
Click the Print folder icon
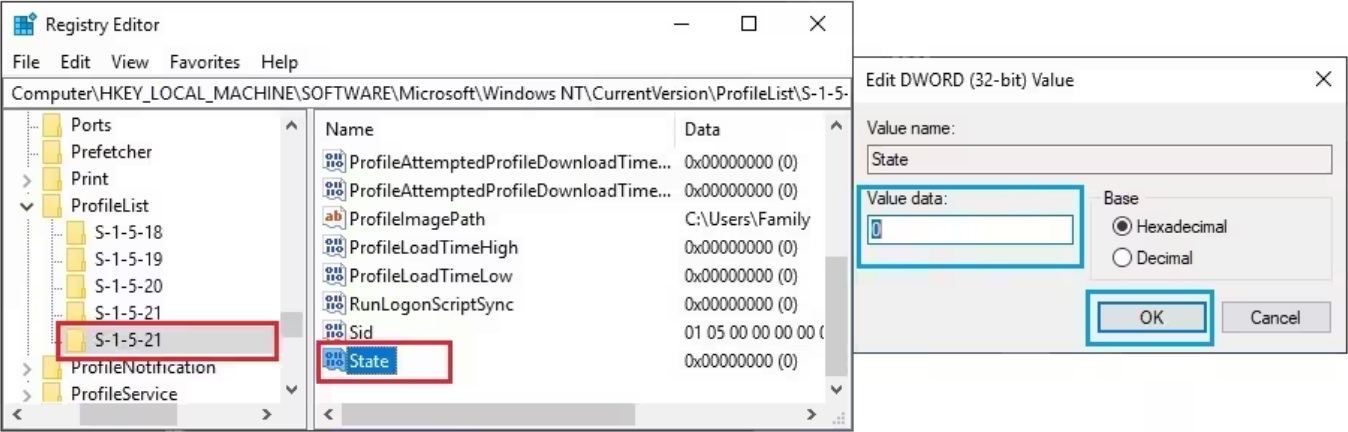pyautogui.click(x=52, y=179)
